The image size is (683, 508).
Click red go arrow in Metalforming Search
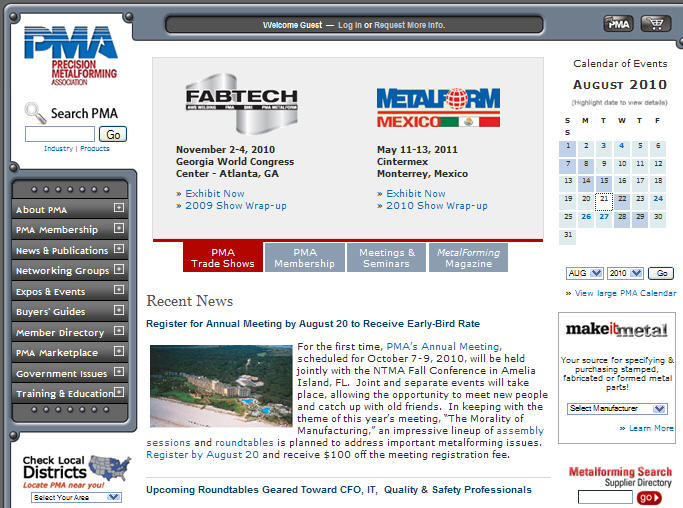[649, 497]
